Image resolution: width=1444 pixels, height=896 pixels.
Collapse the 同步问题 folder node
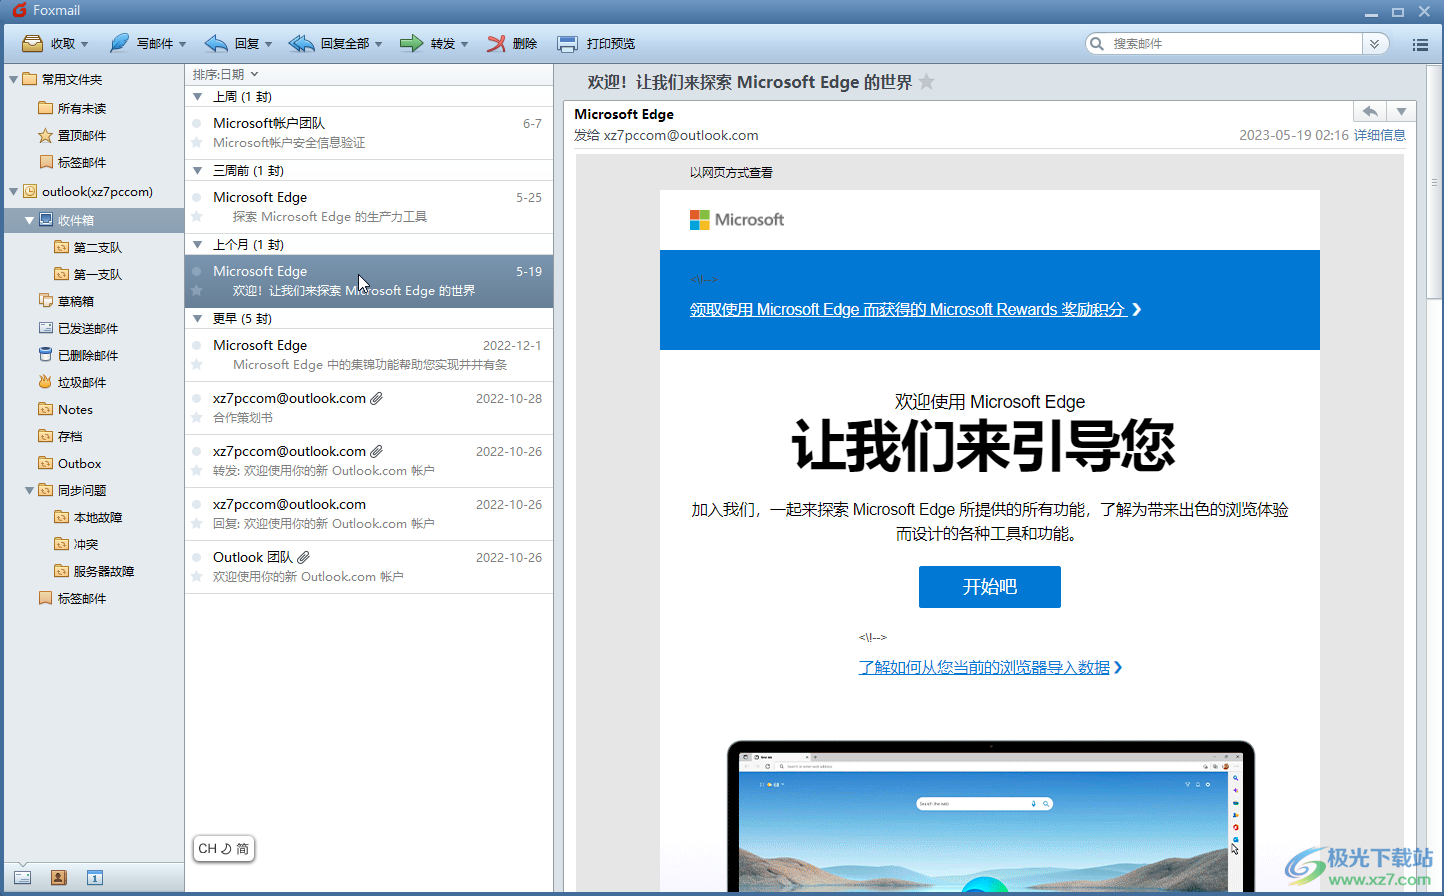29,490
